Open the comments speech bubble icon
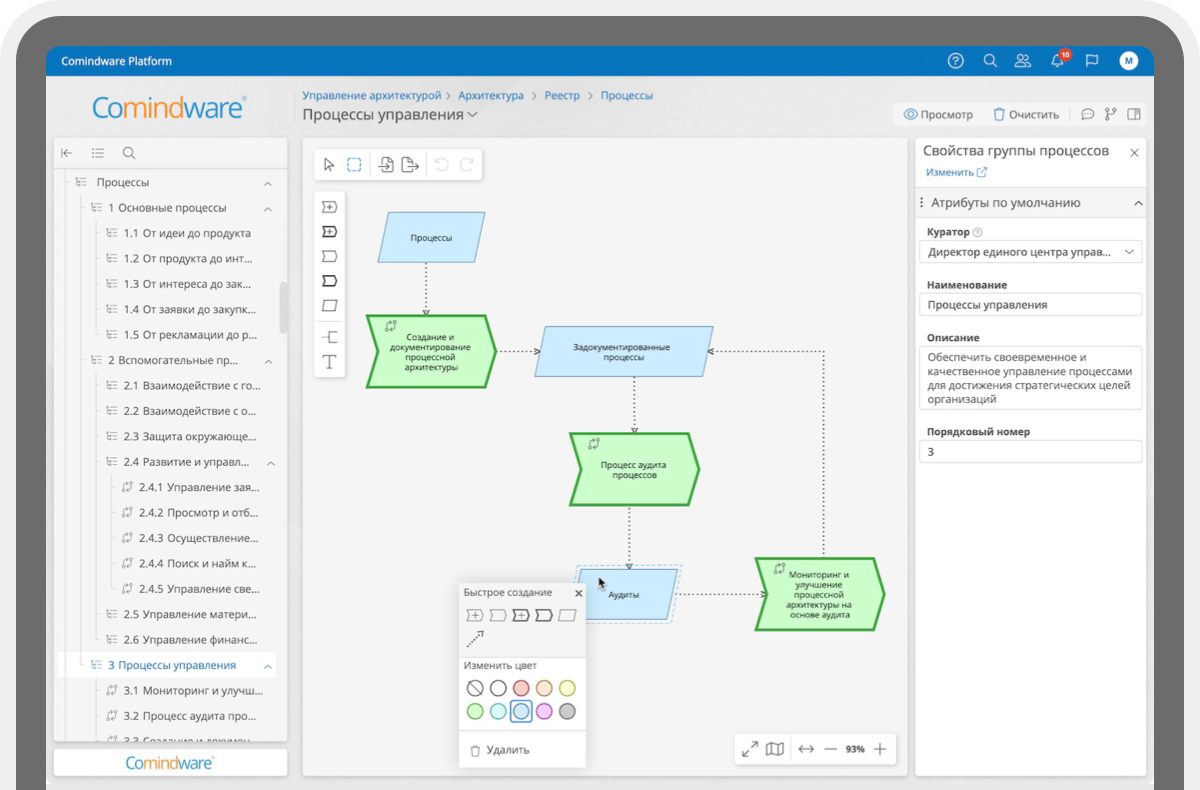This screenshot has width=1200, height=790. point(1088,114)
